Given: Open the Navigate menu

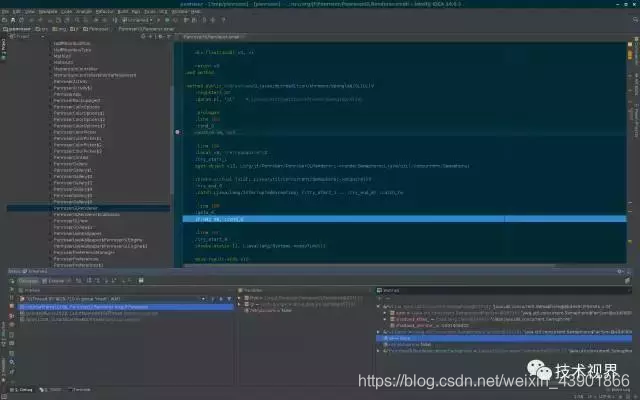Looking at the screenshot, I should [x=48, y=12].
